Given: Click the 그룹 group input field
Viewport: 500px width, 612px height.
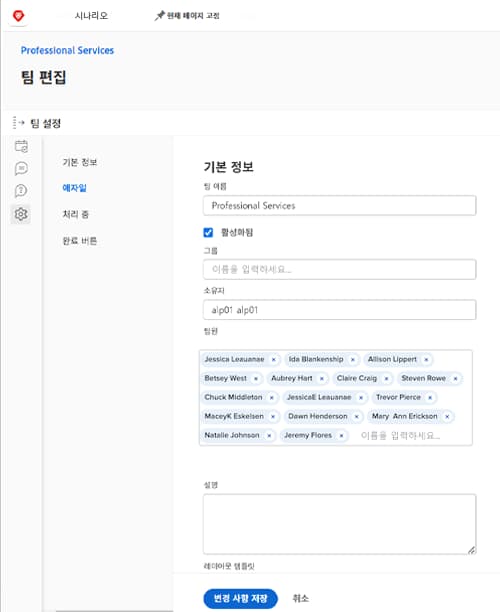Looking at the screenshot, I should (339, 269).
